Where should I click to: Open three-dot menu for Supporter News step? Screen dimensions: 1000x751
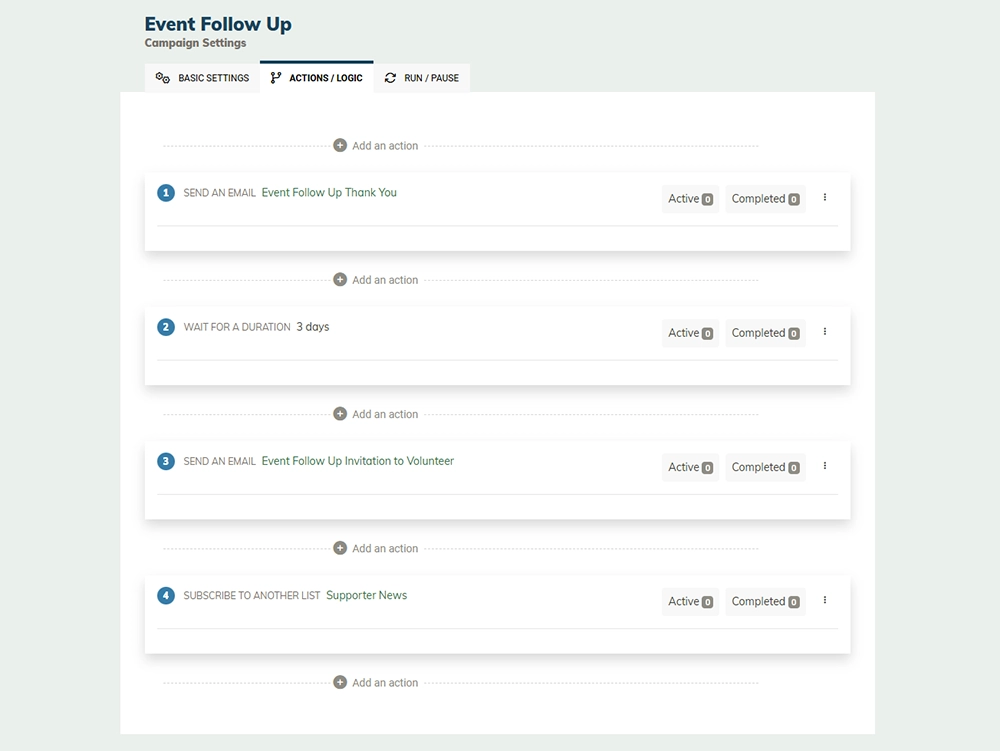click(x=825, y=600)
